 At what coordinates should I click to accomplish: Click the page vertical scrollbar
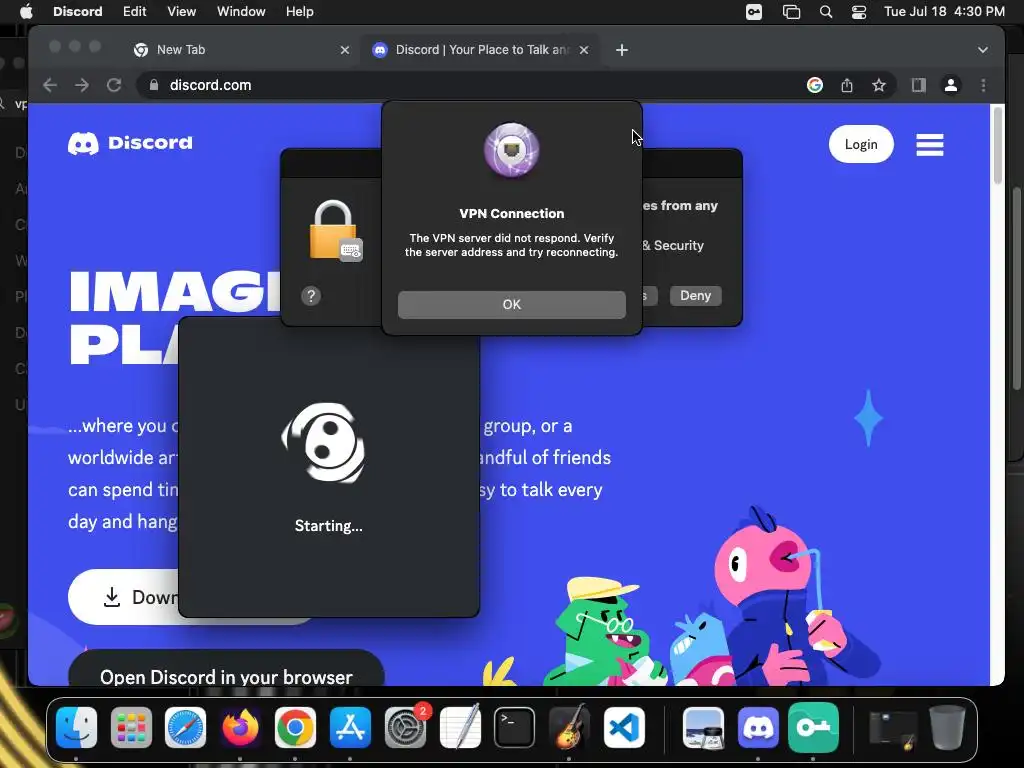pos(998,145)
